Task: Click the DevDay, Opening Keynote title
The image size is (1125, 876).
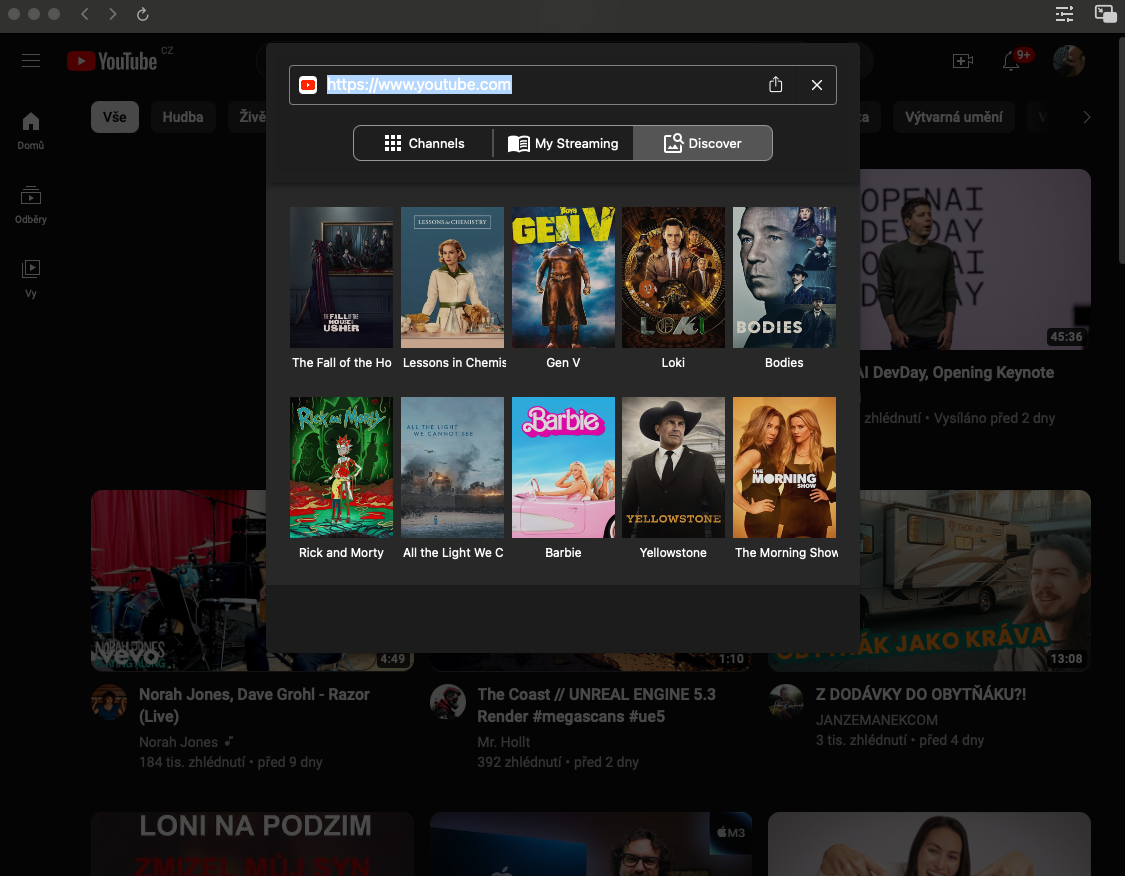Action: click(957, 372)
